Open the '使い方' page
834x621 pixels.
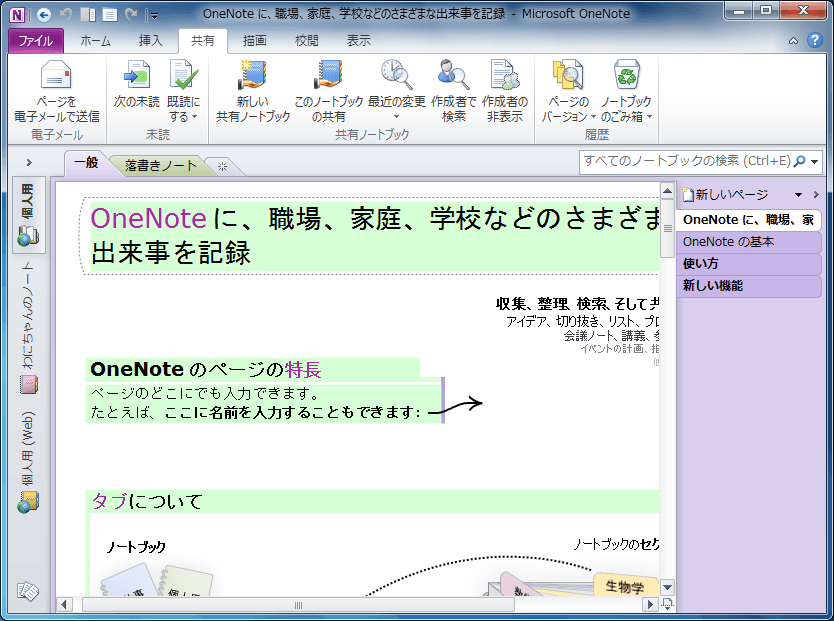(x=748, y=264)
